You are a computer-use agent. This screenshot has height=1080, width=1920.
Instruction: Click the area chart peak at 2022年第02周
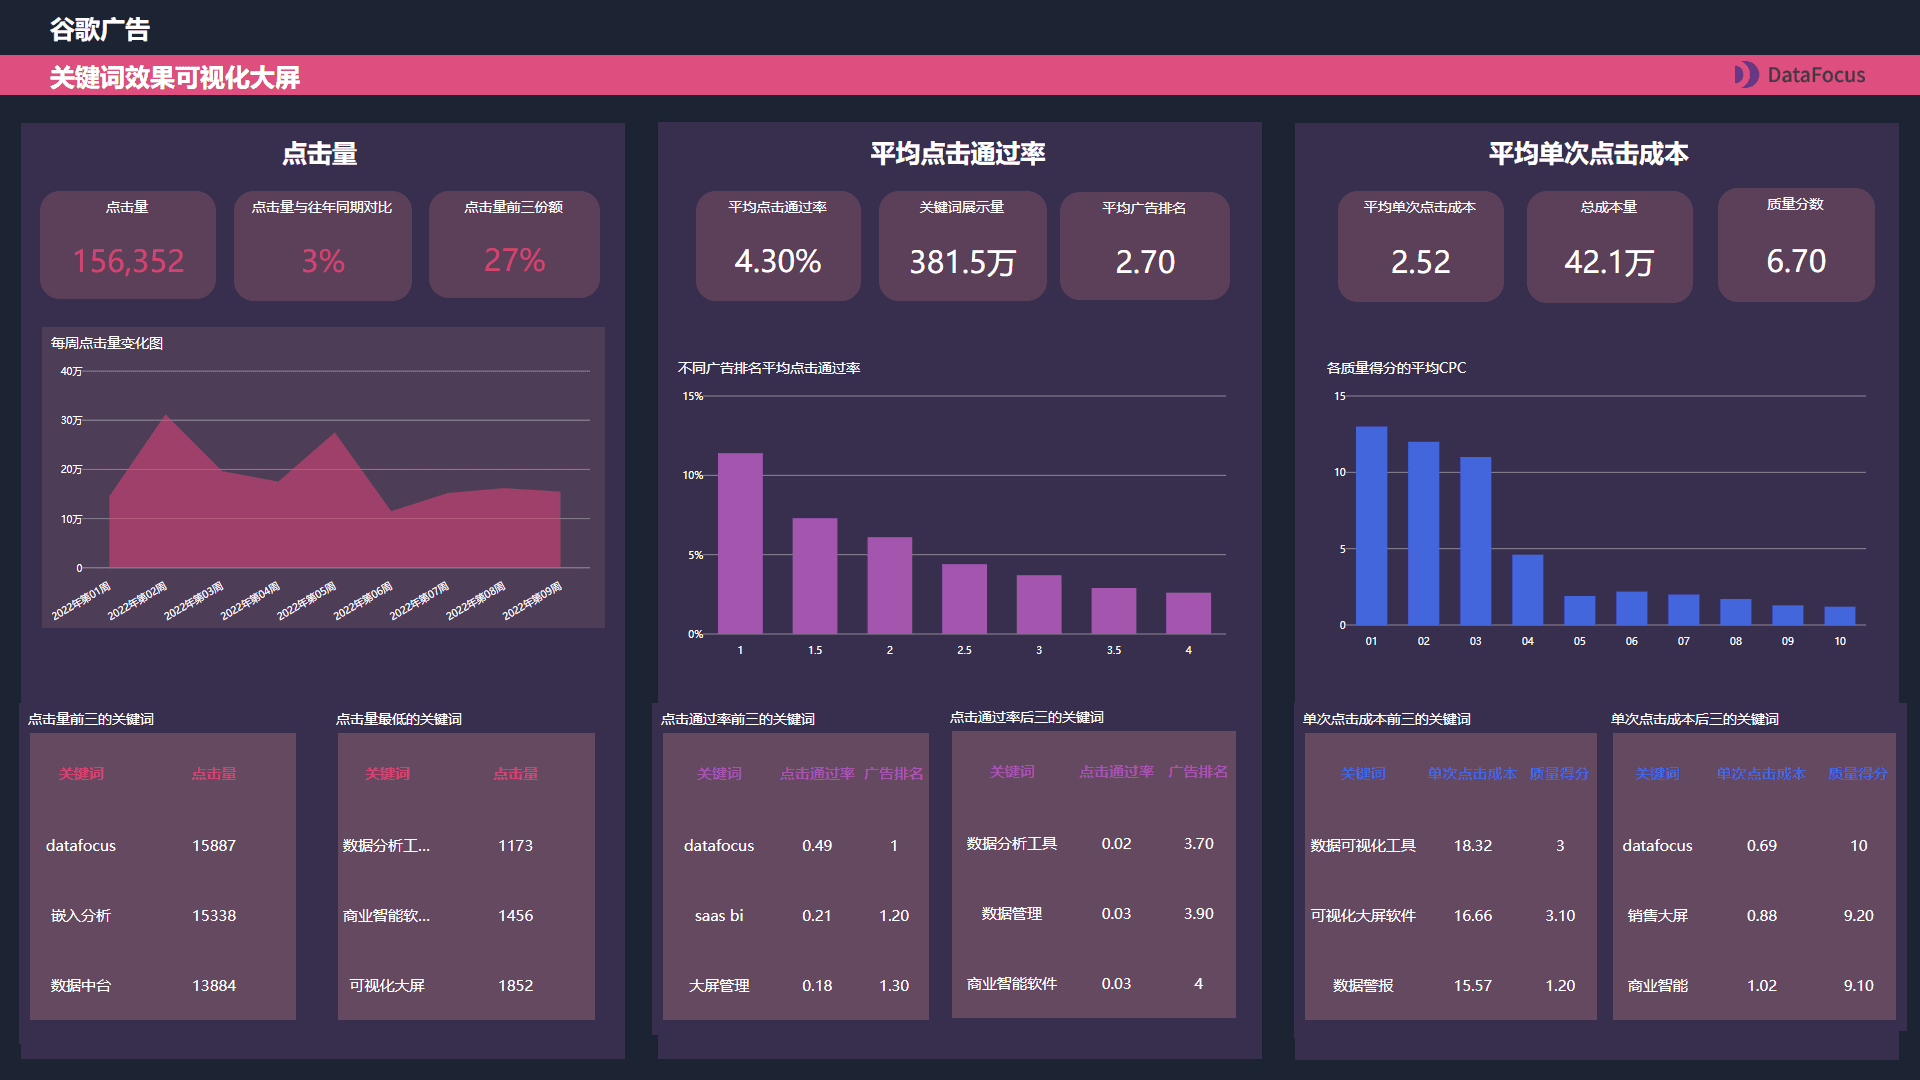[166, 416]
